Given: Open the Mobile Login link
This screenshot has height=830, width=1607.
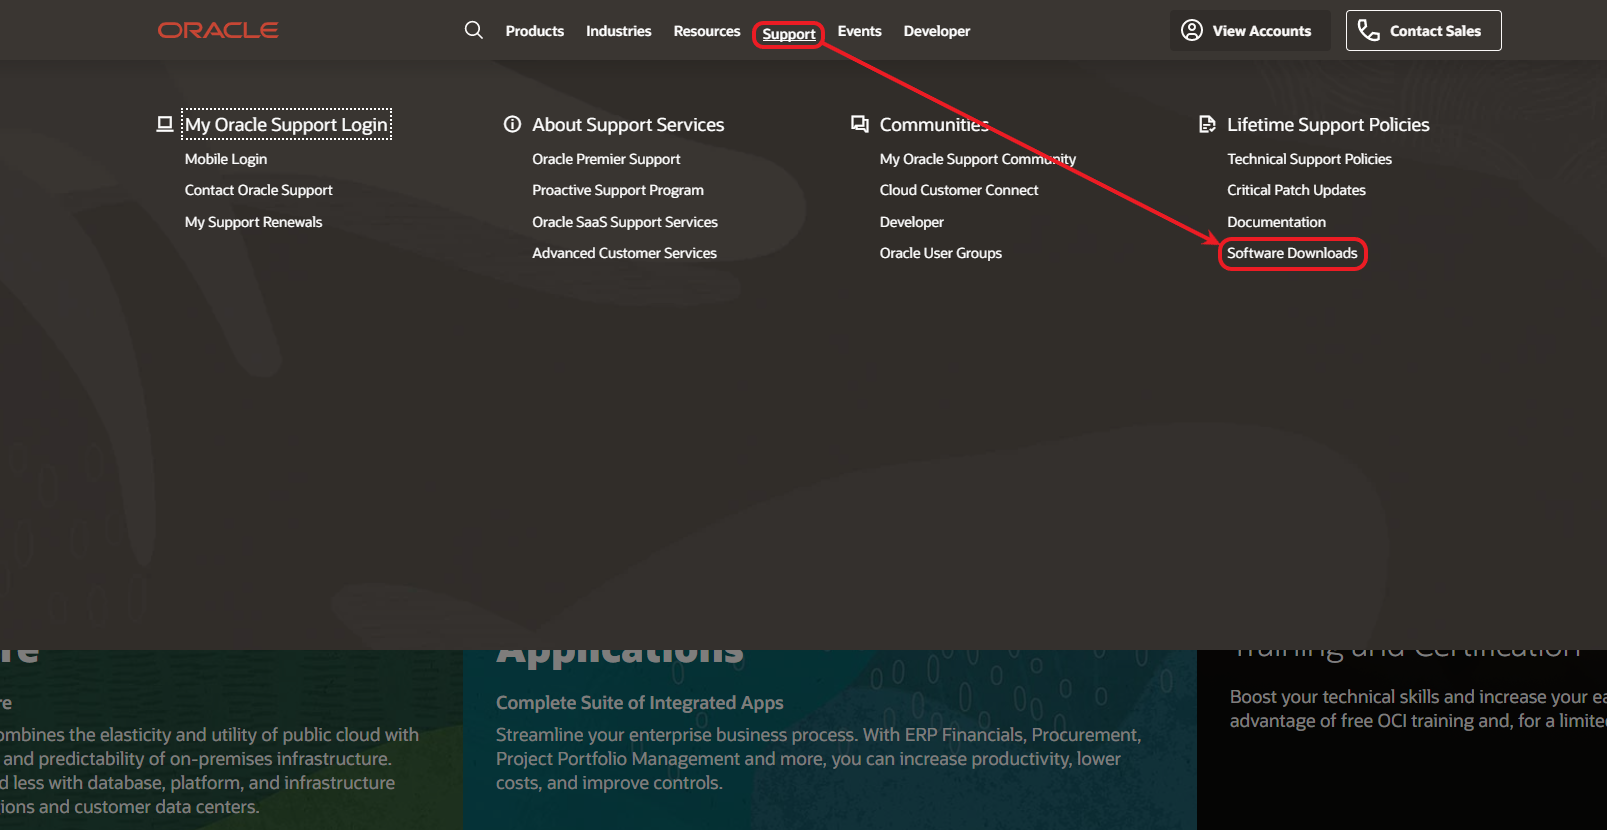Looking at the screenshot, I should [x=226, y=159].
